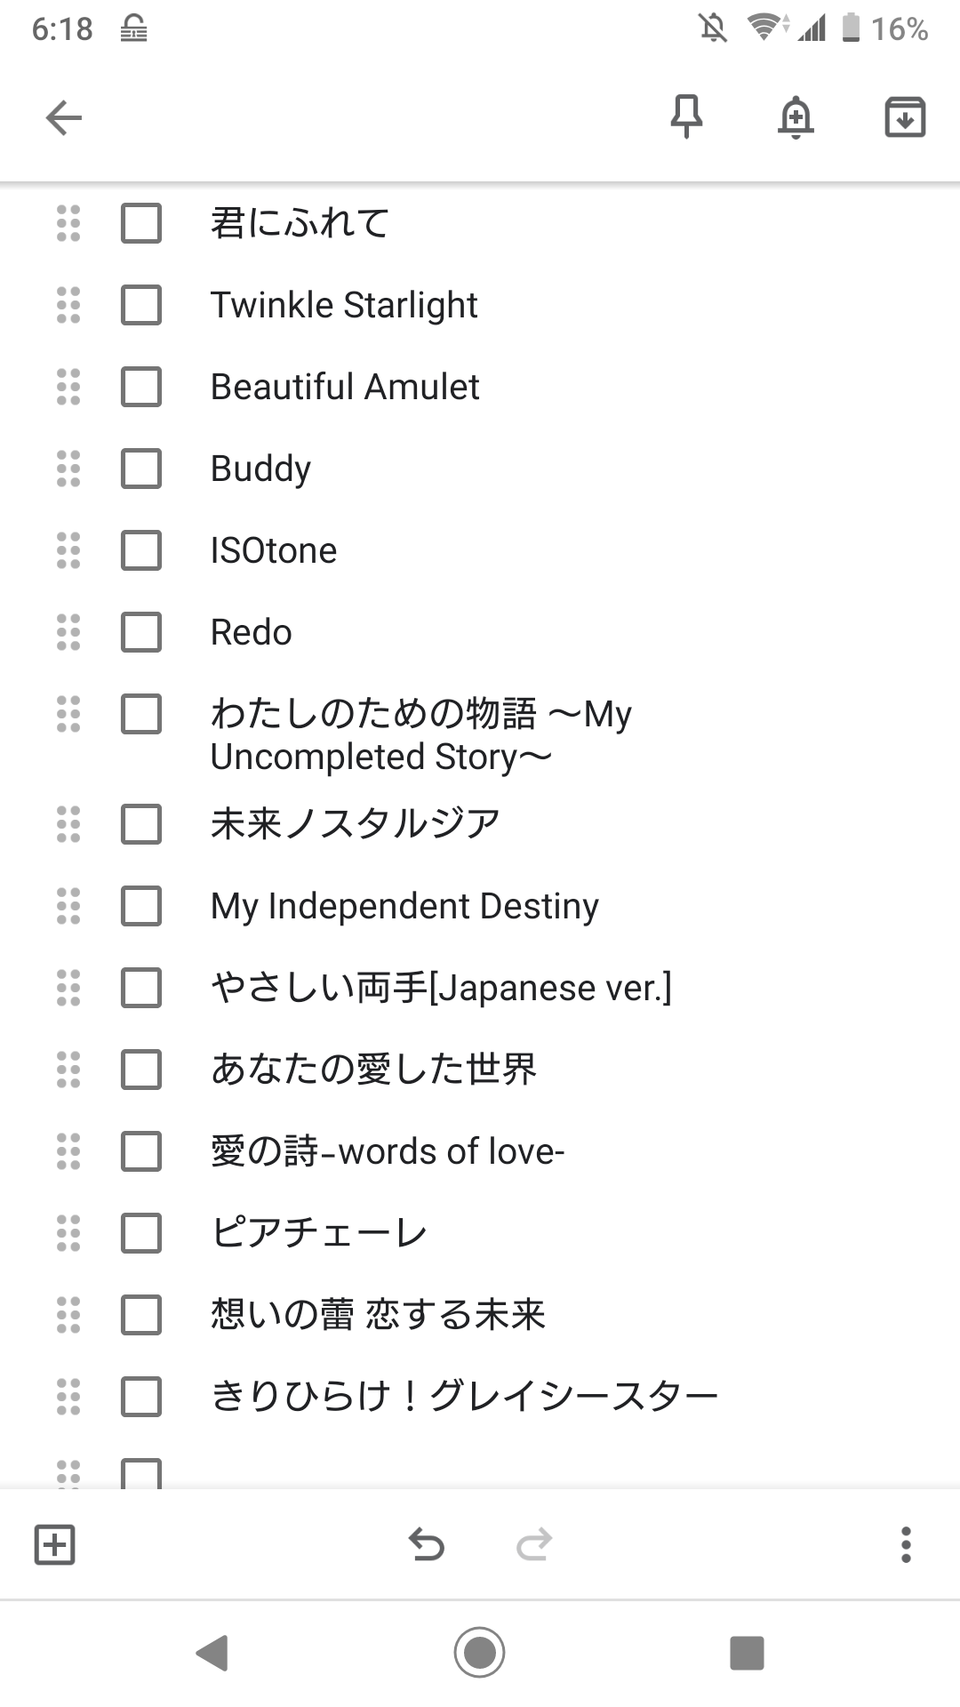Tap the drag handle beside 君にふれて

pos(68,223)
